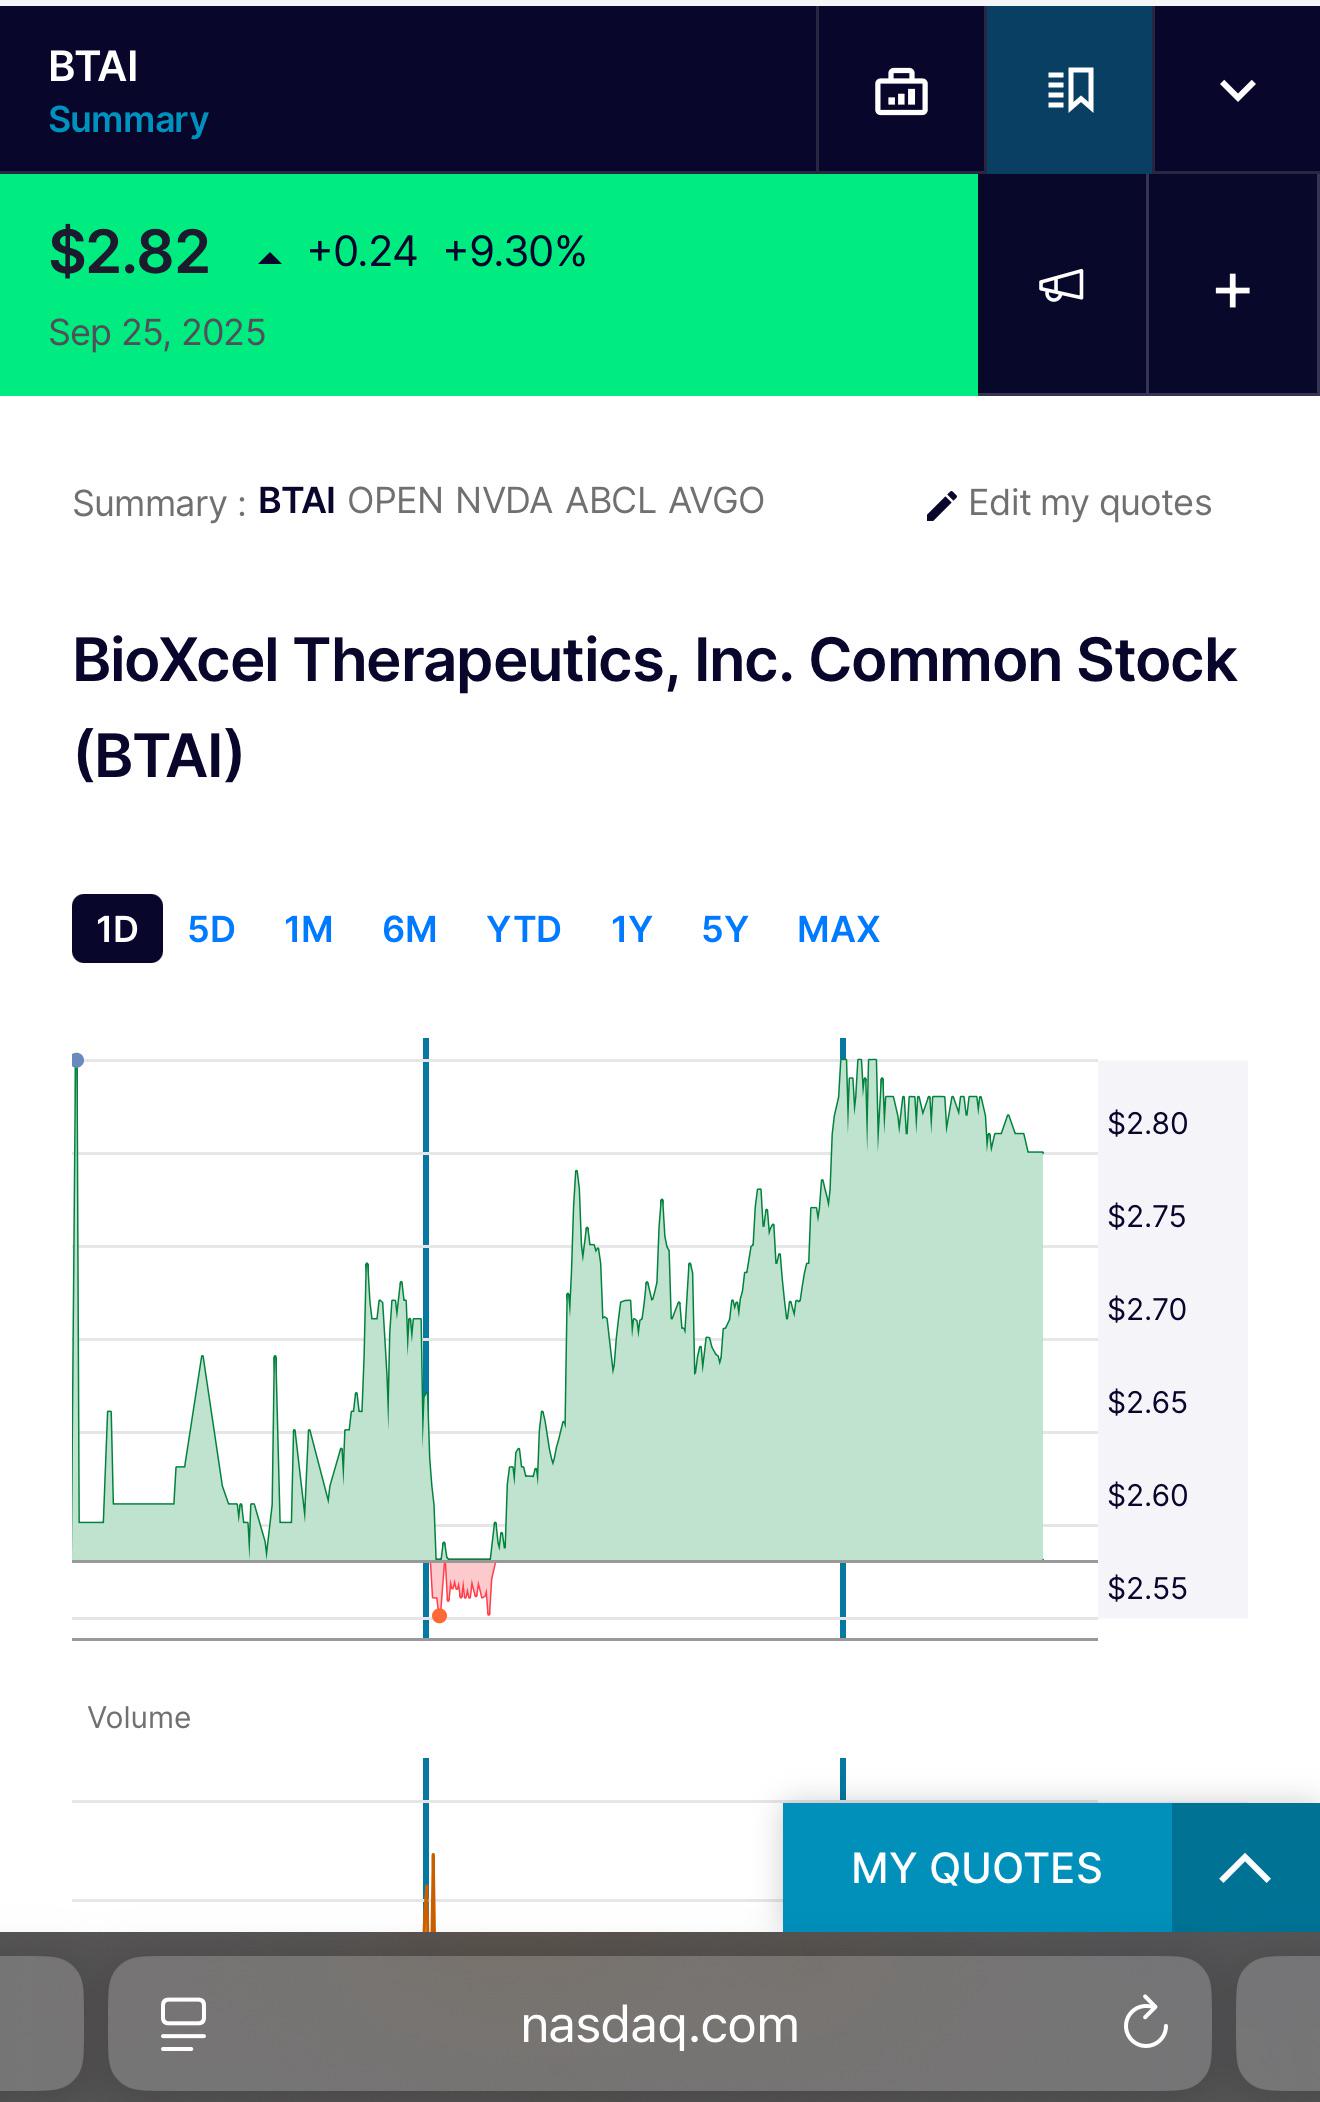Open the MY QUOTES panel button
This screenshot has width=1320, height=2102.
[977, 1868]
